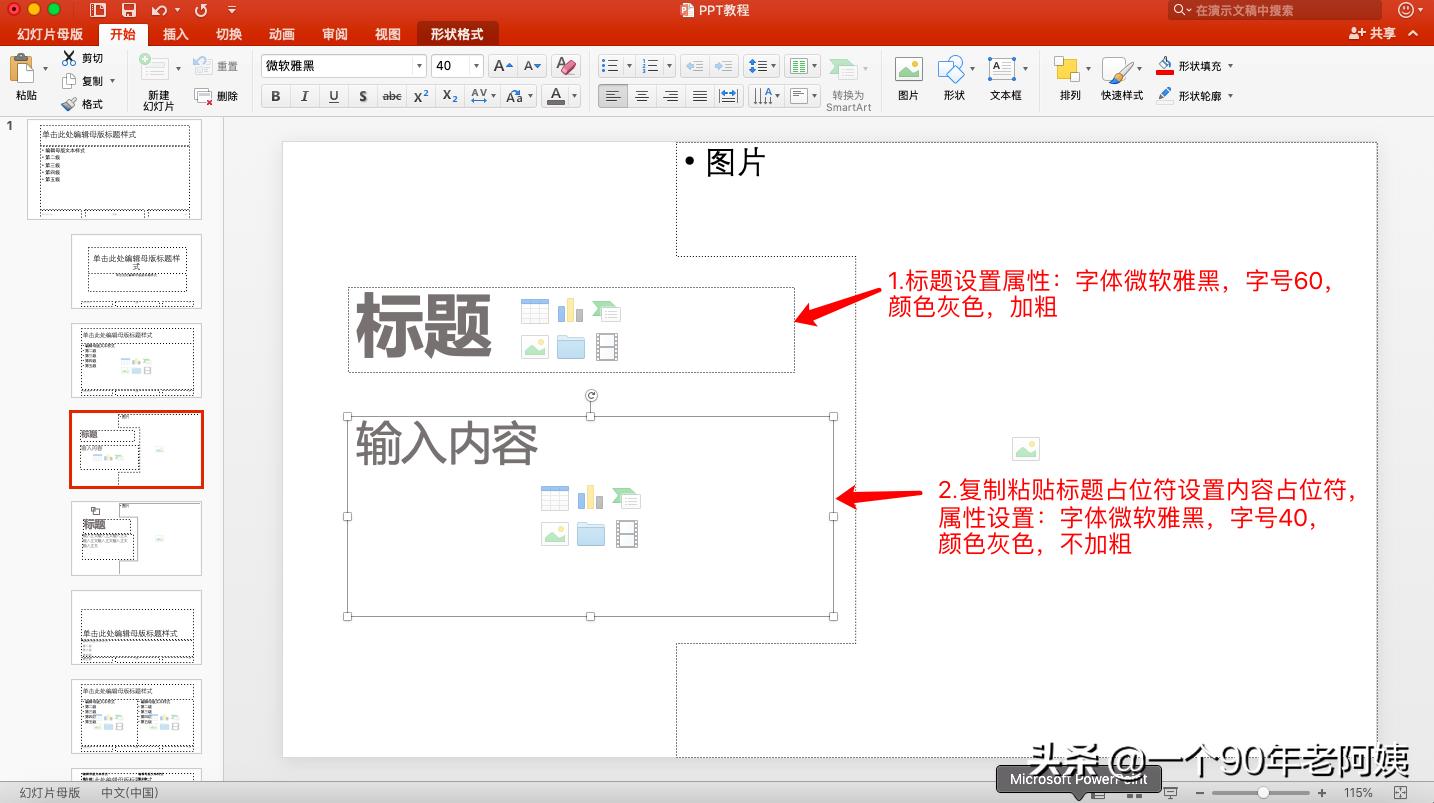Switch to the 插入 ribbon tab
This screenshot has height=803, width=1434.
coord(174,33)
